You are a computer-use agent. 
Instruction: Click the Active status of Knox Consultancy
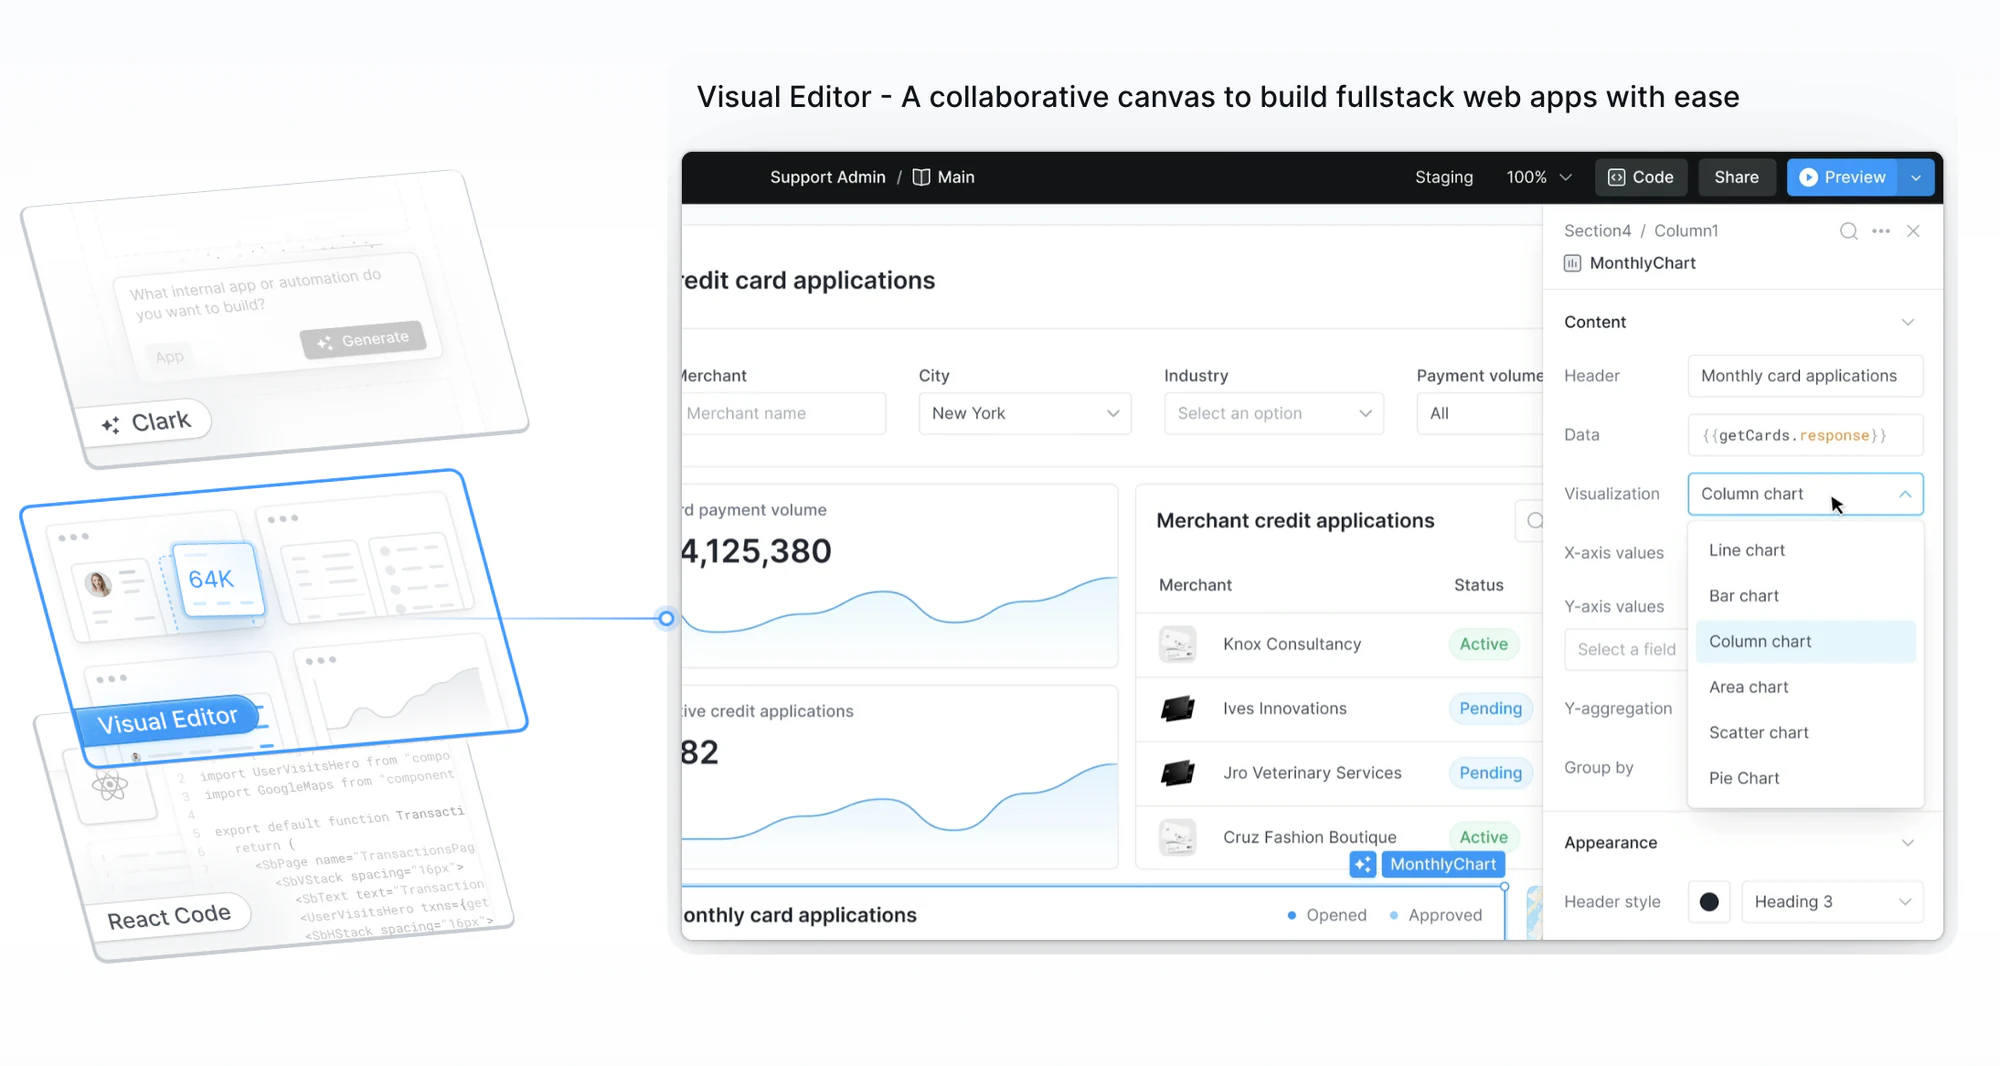(1483, 644)
